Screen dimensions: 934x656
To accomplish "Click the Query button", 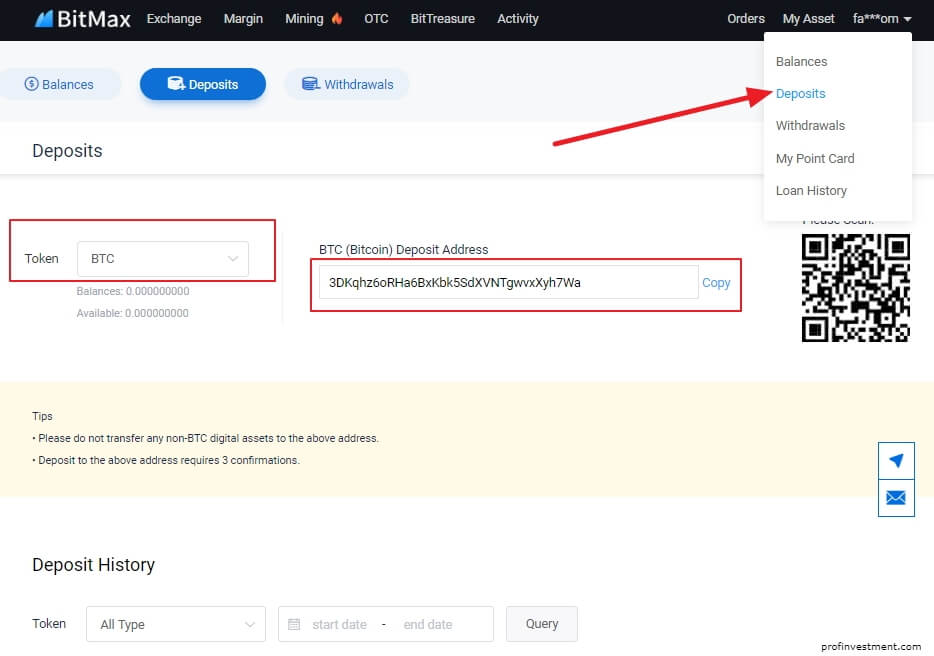I will pos(541,624).
